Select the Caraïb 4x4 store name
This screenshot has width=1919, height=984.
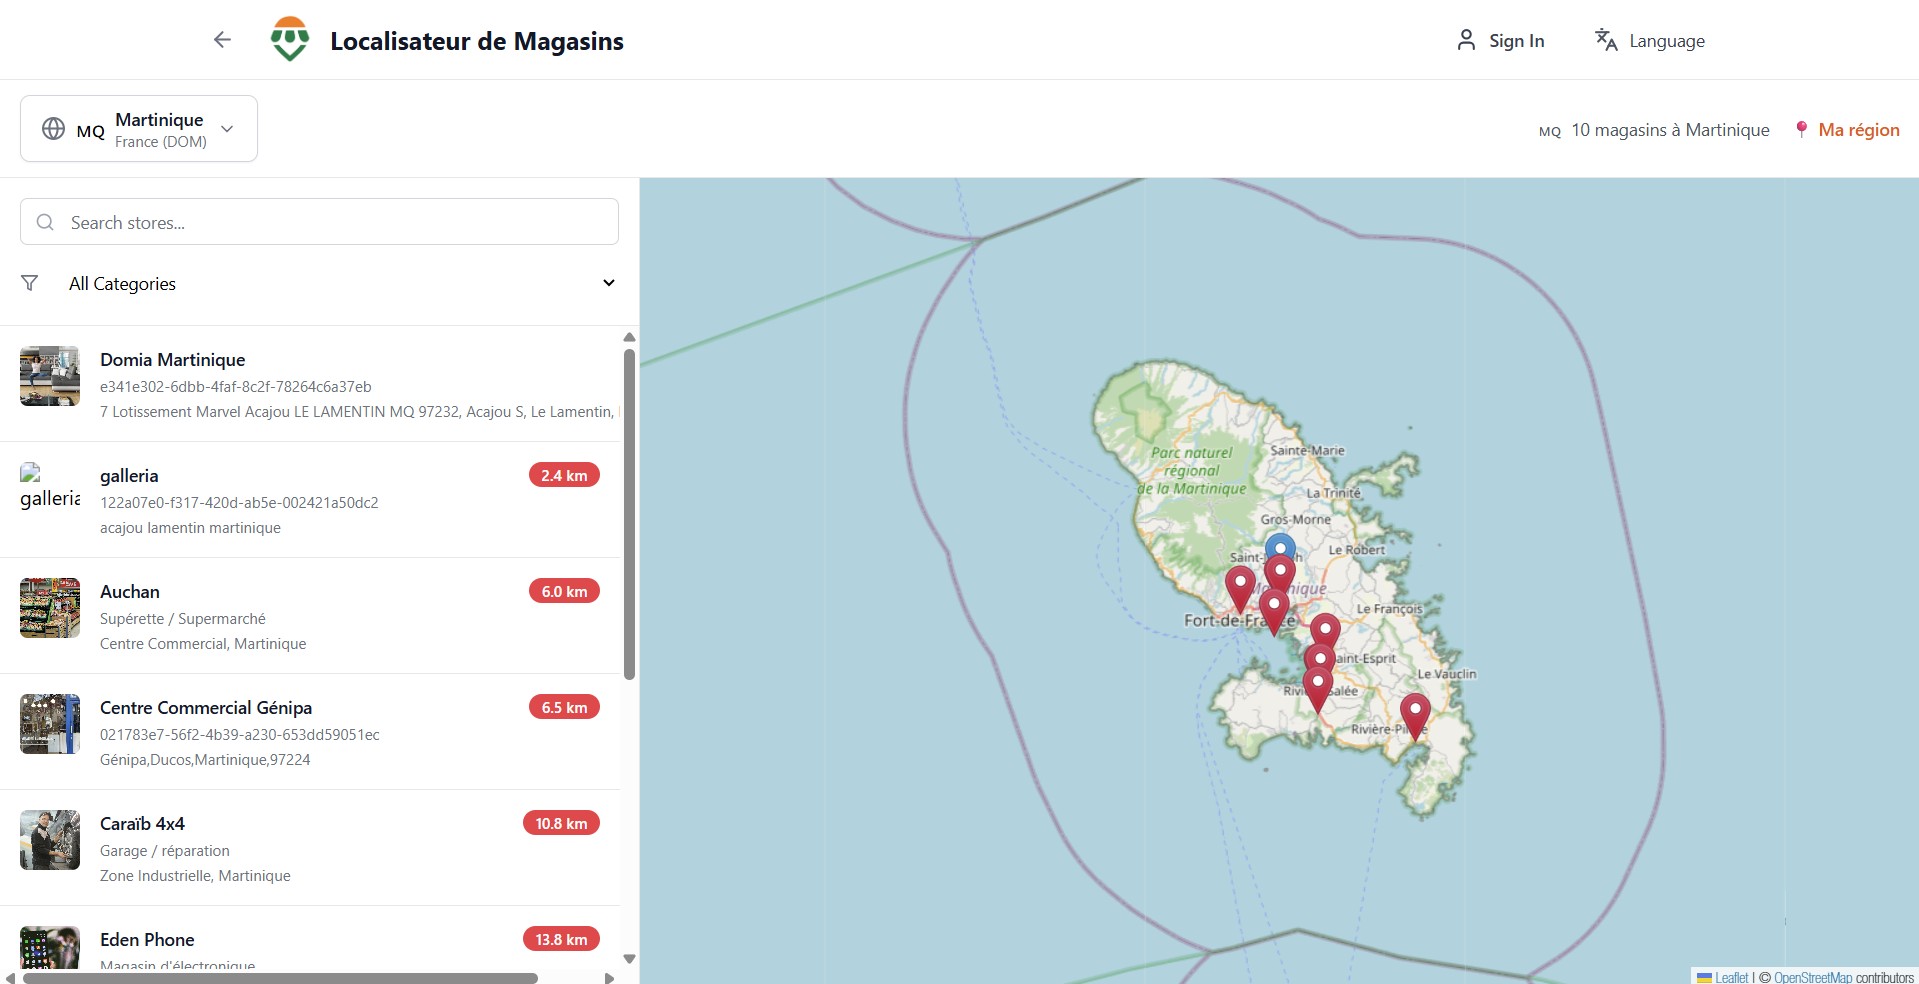pos(142,824)
